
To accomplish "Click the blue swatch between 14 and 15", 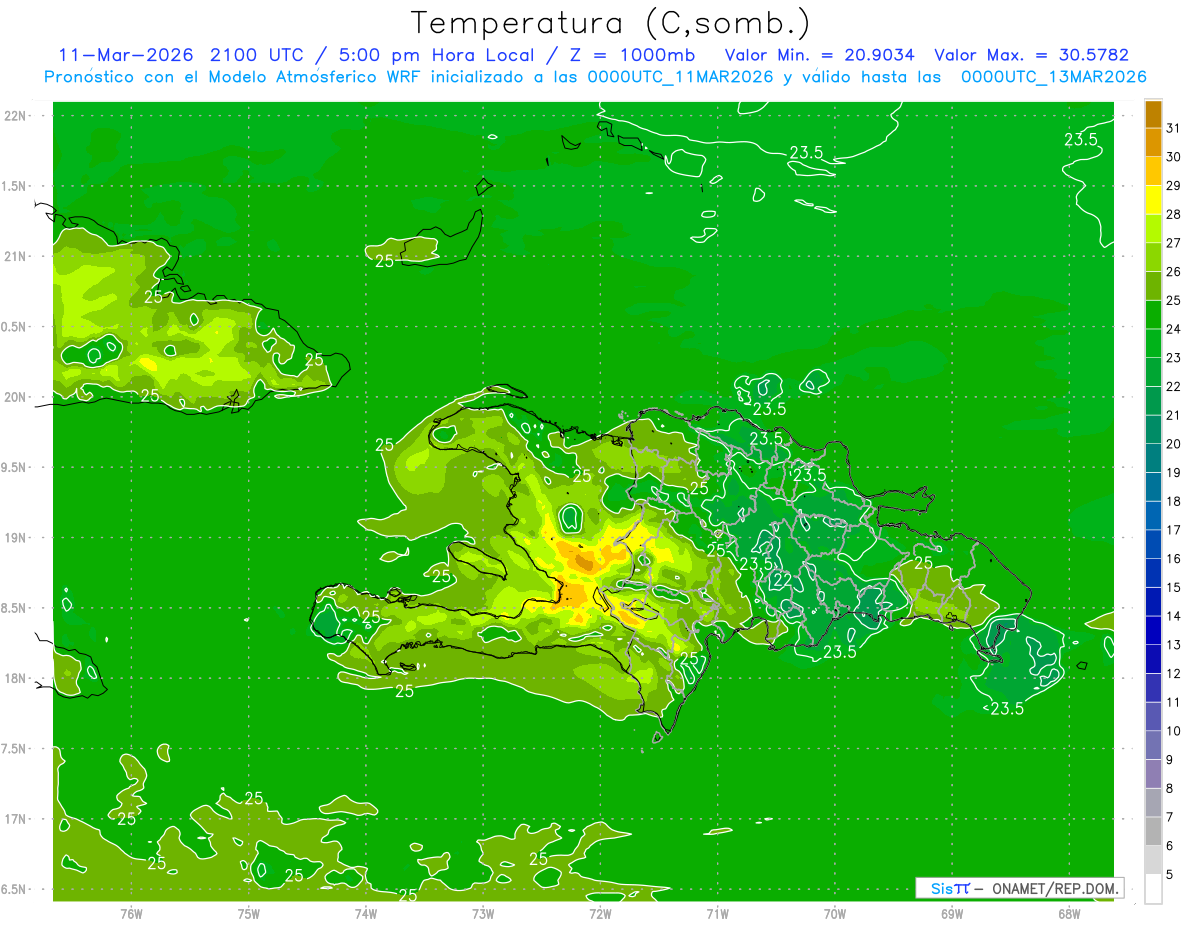I will point(1153,602).
